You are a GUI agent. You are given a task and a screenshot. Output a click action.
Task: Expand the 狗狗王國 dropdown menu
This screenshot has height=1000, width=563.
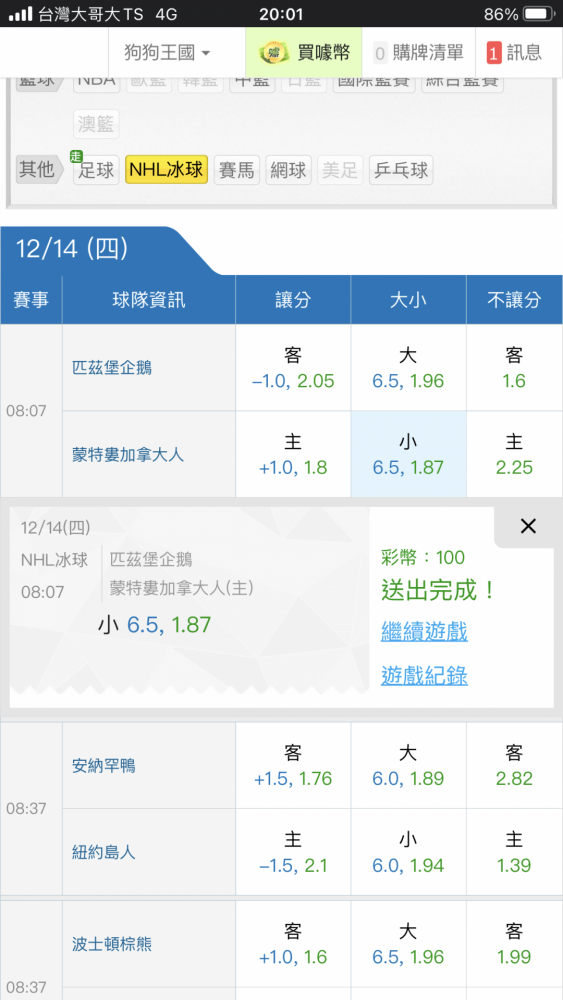pyautogui.click(x=168, y=52)
